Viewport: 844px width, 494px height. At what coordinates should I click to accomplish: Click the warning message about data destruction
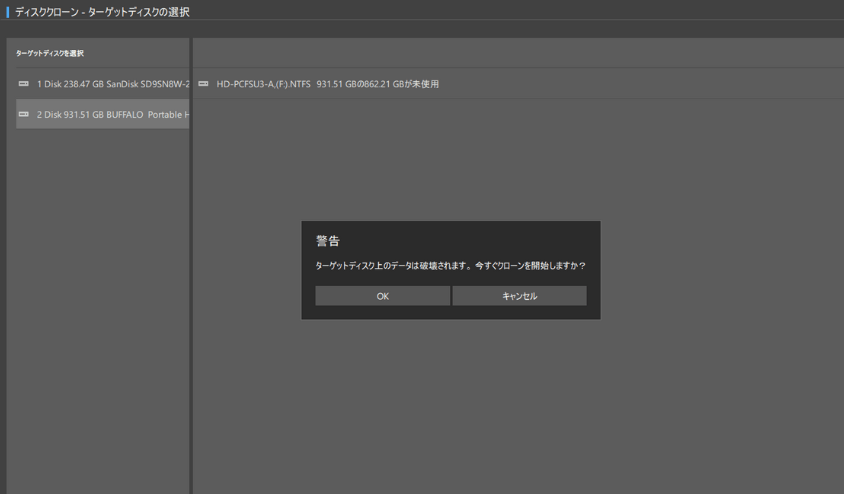coord(450,266)
